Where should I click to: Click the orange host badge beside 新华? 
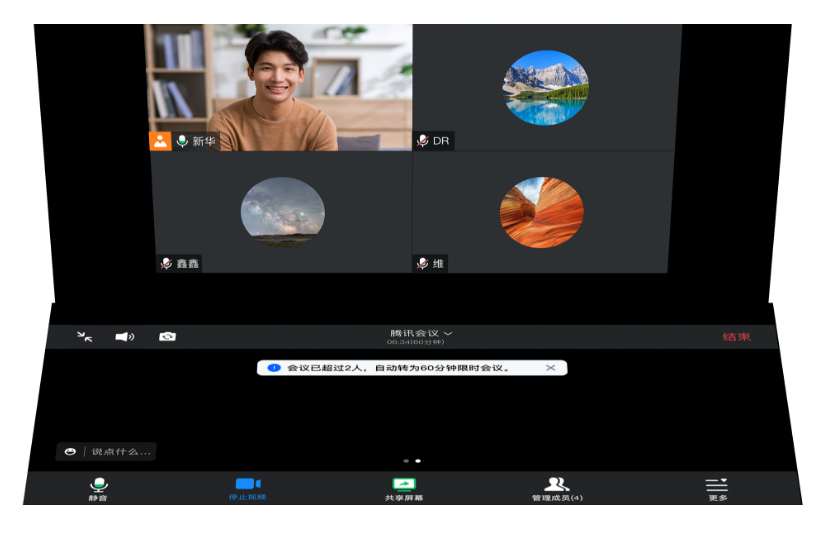point(160,141)
